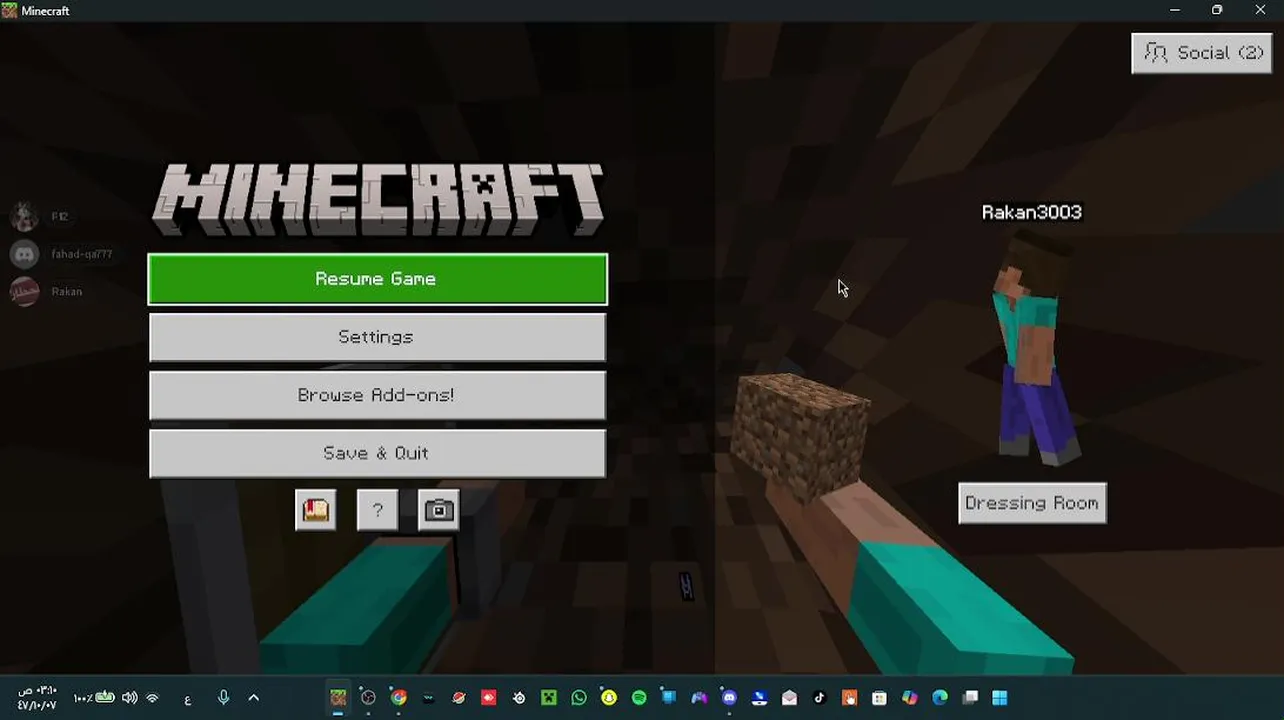Screen dimensions: 1284x720
Task: Open the Wi-Fi network tray icon
Action: pyautogui.click(x=153, y=698)
